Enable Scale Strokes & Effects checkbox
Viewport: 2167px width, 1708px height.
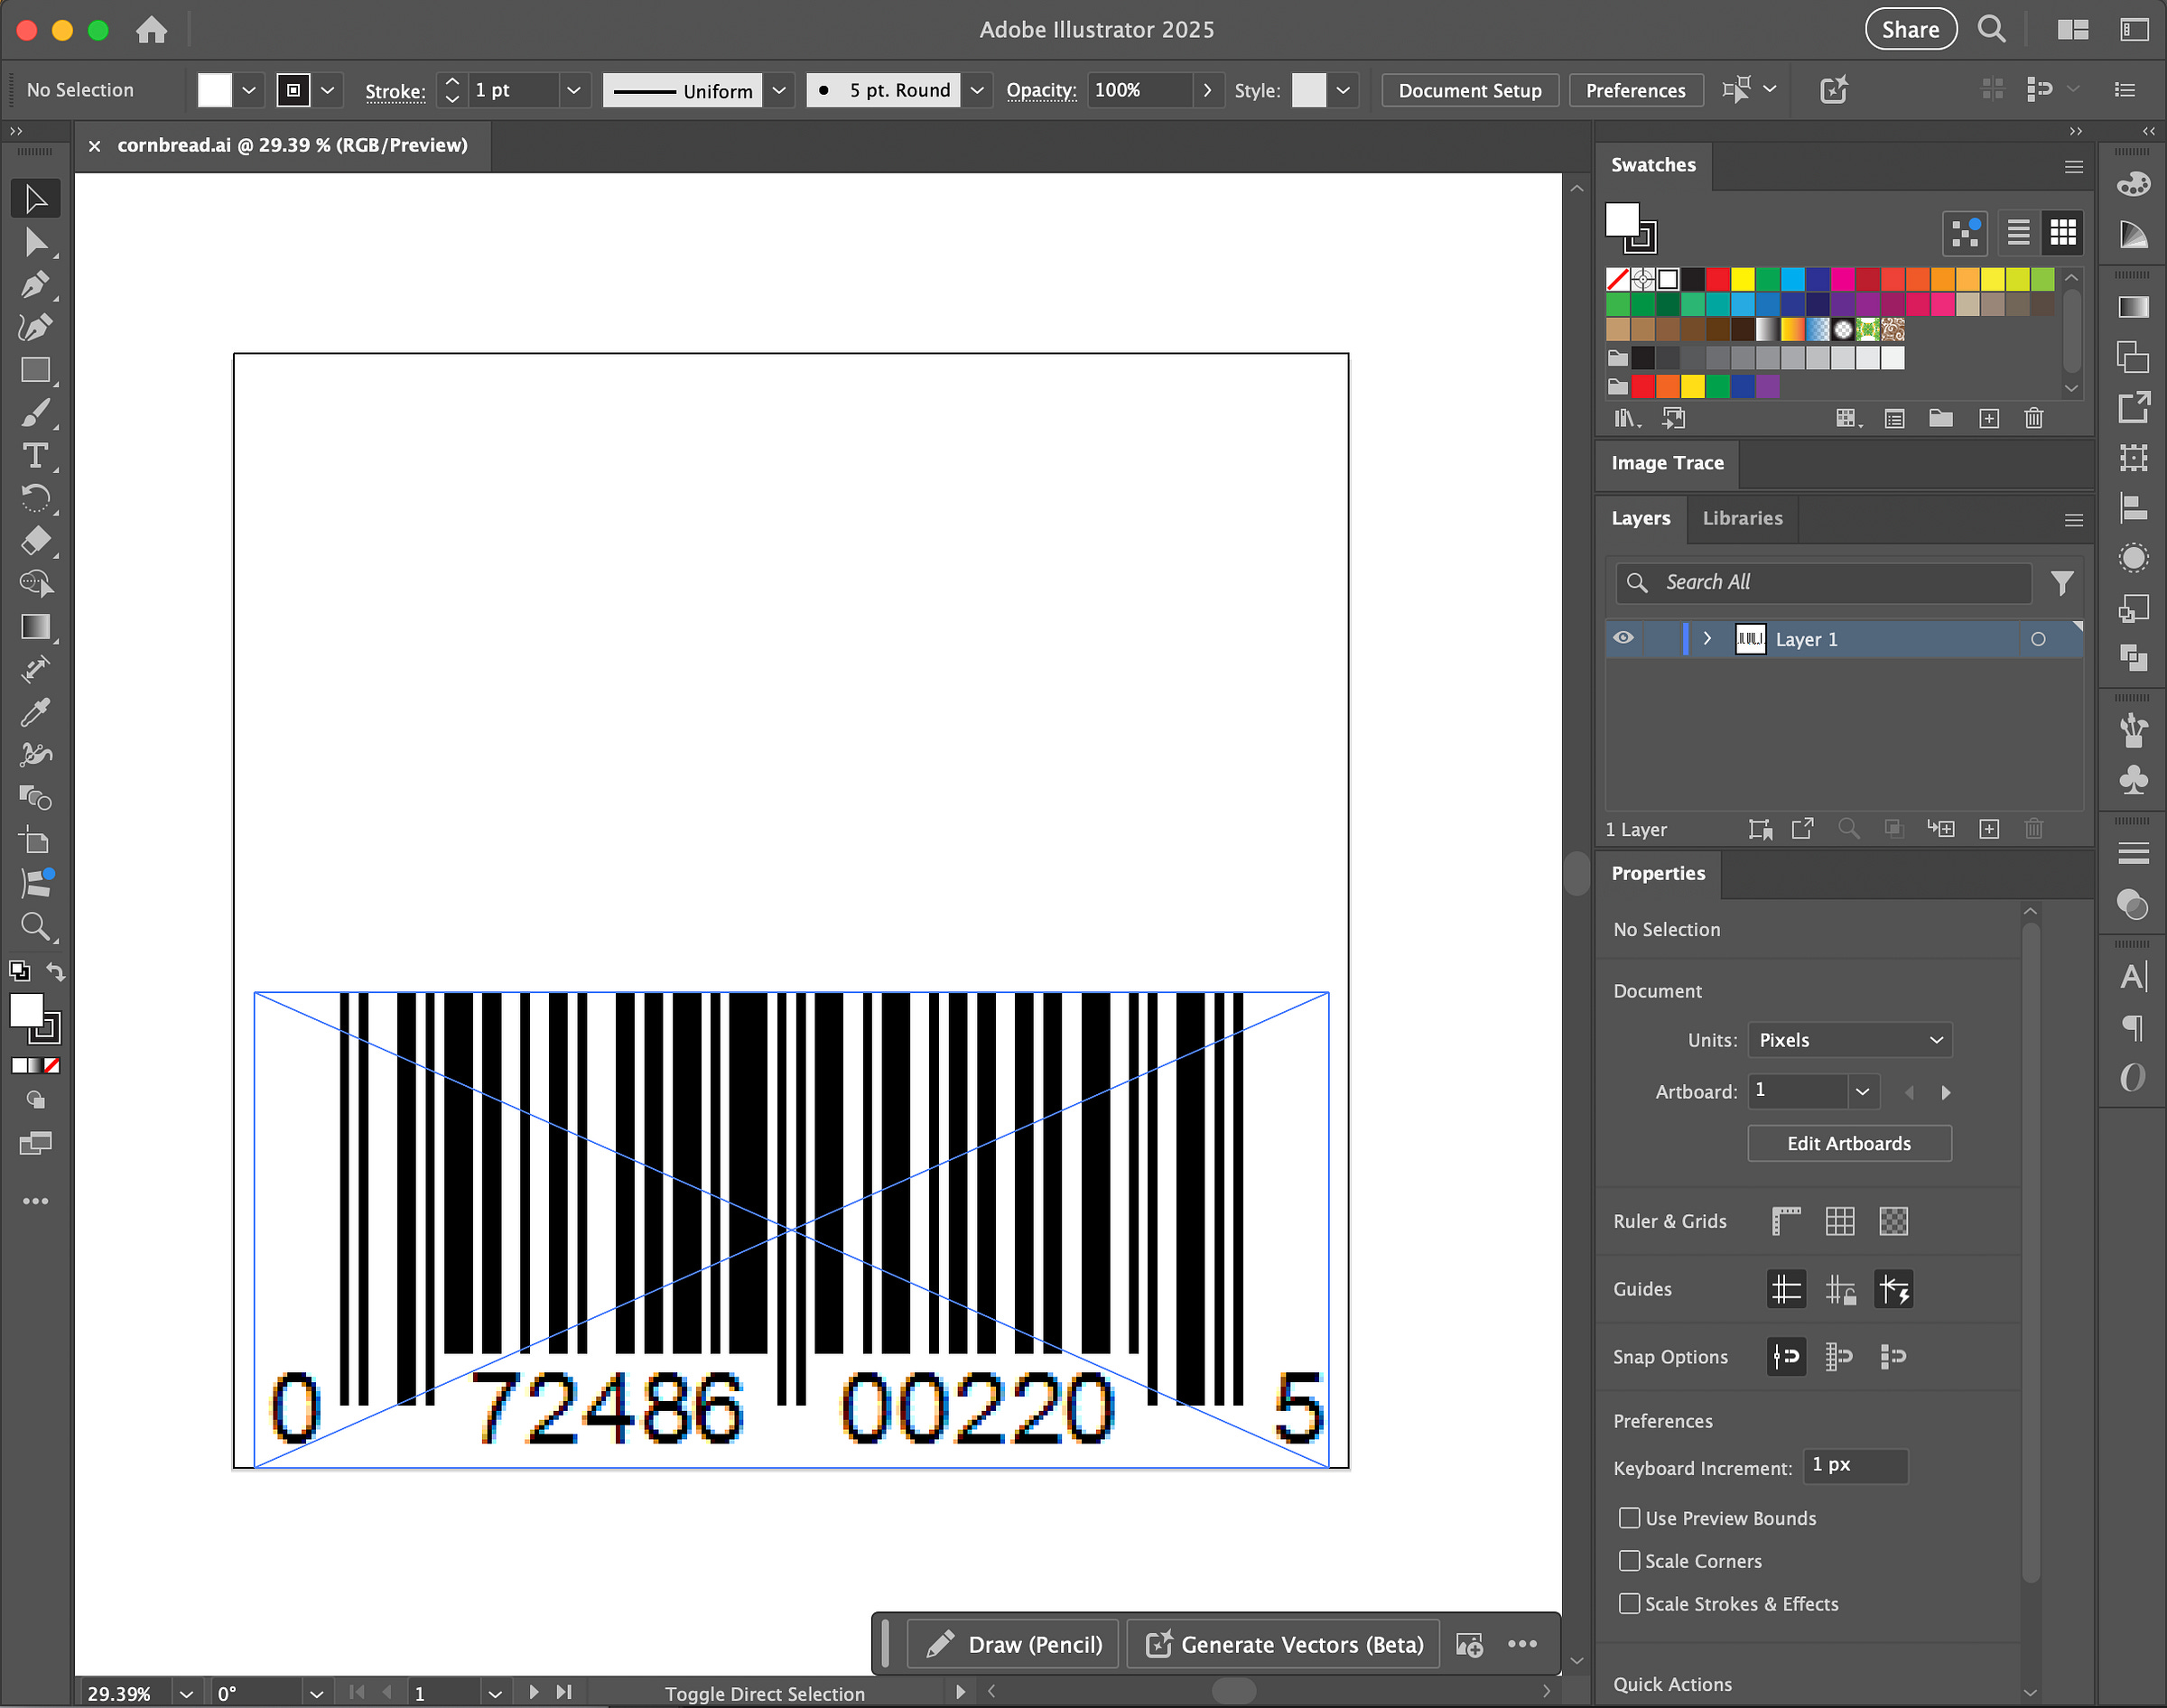[1629, 1604]
